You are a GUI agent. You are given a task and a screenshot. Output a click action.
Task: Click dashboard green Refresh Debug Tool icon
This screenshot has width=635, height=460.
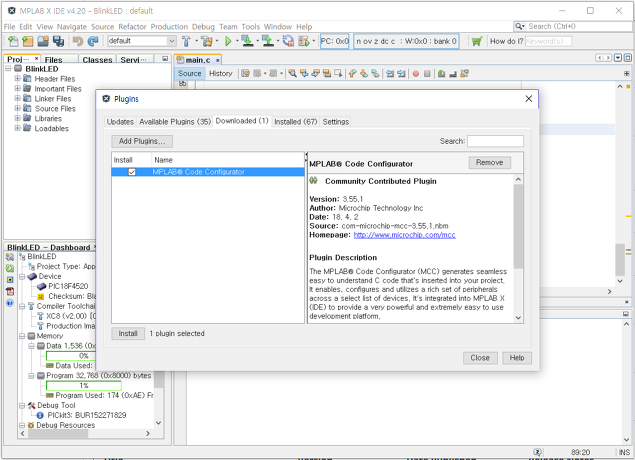(10, 268)
